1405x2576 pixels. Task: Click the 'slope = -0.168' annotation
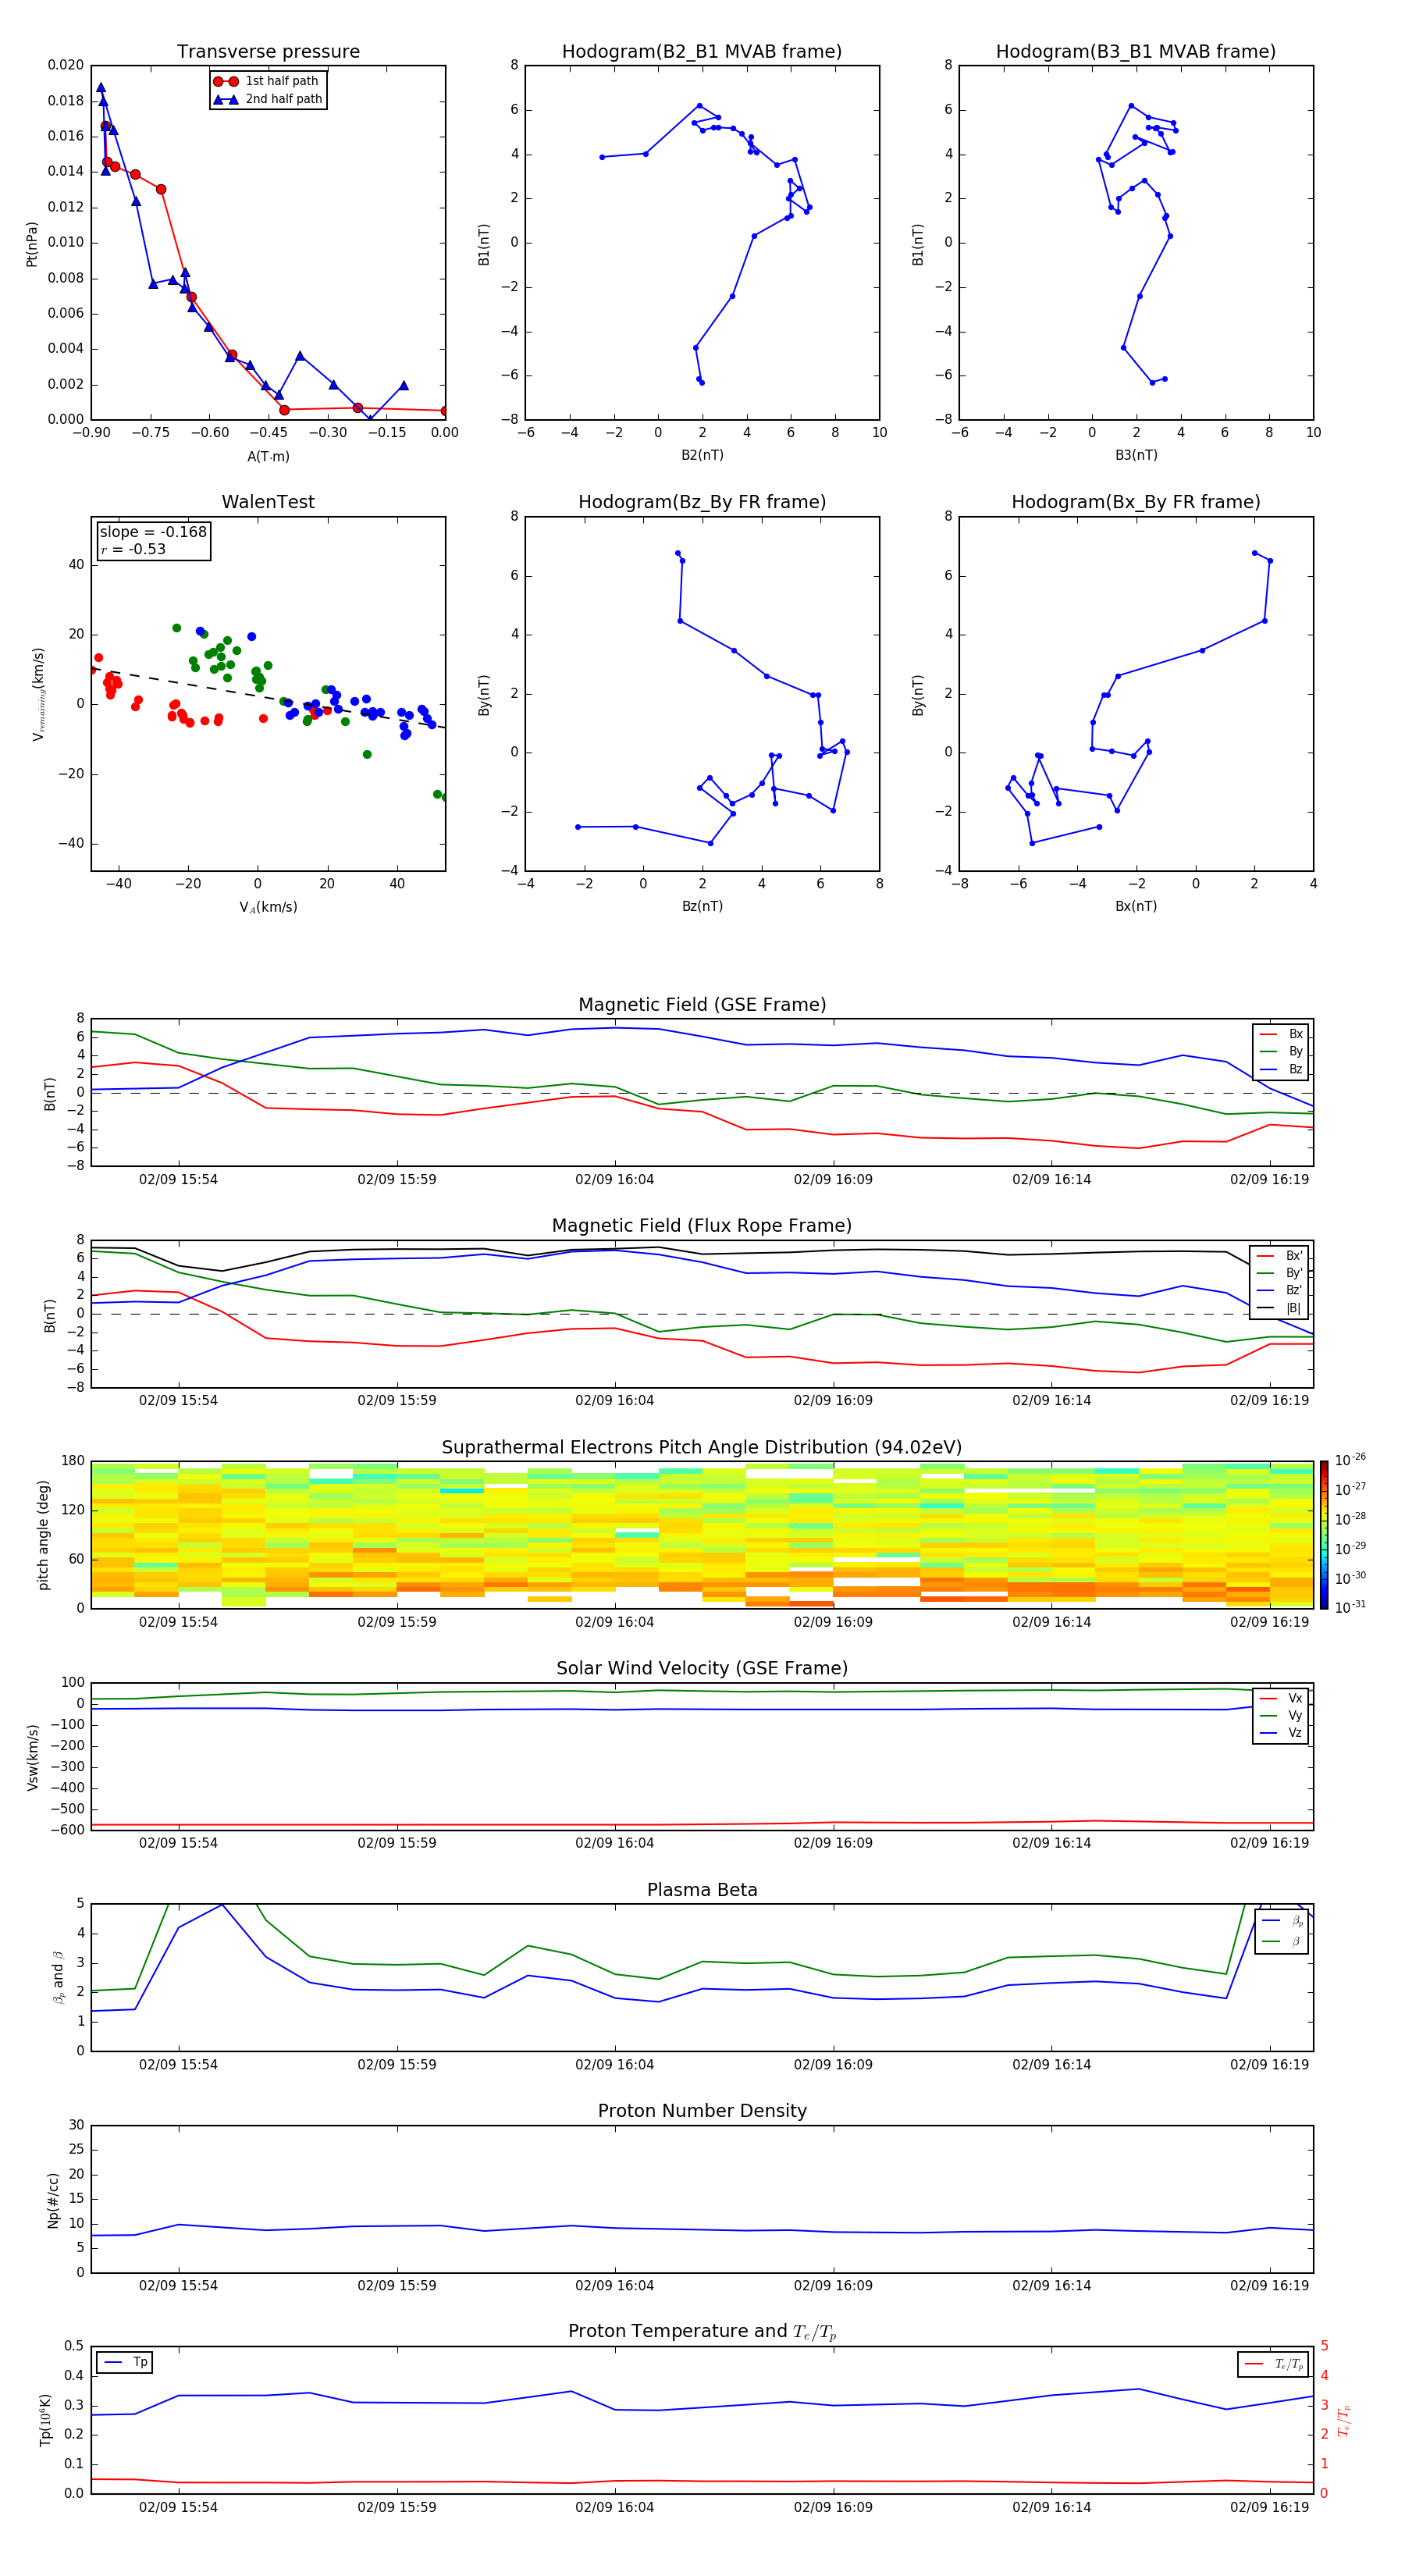(153, 532)
